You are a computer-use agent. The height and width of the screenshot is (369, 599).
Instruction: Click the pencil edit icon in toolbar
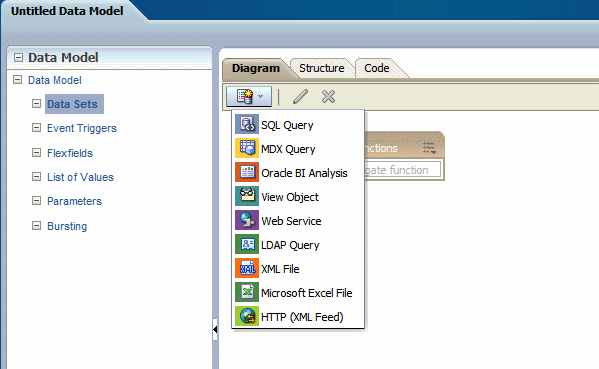[x=301, y=97]
